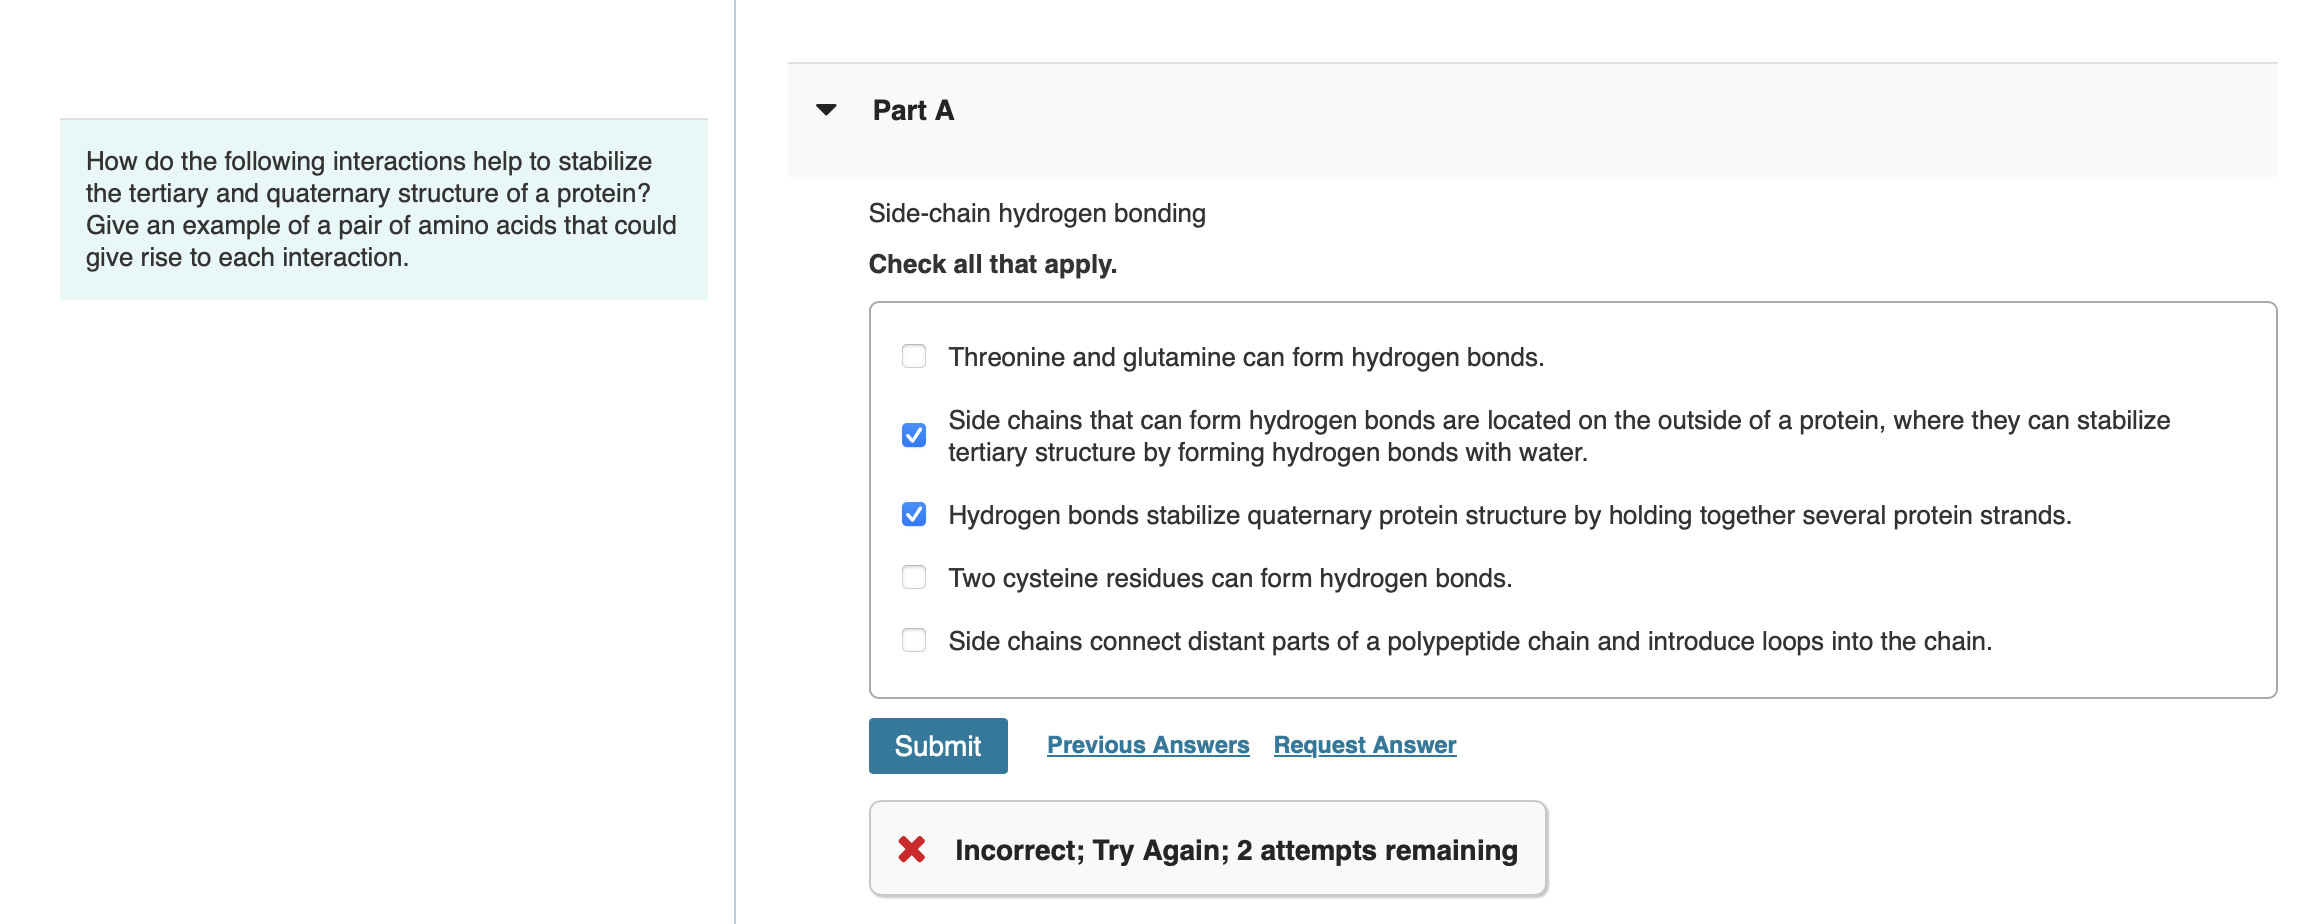Viewport: 2320px width, 924px height.
Task: Open Previous Answers
Action: [x=1147, y=745]
